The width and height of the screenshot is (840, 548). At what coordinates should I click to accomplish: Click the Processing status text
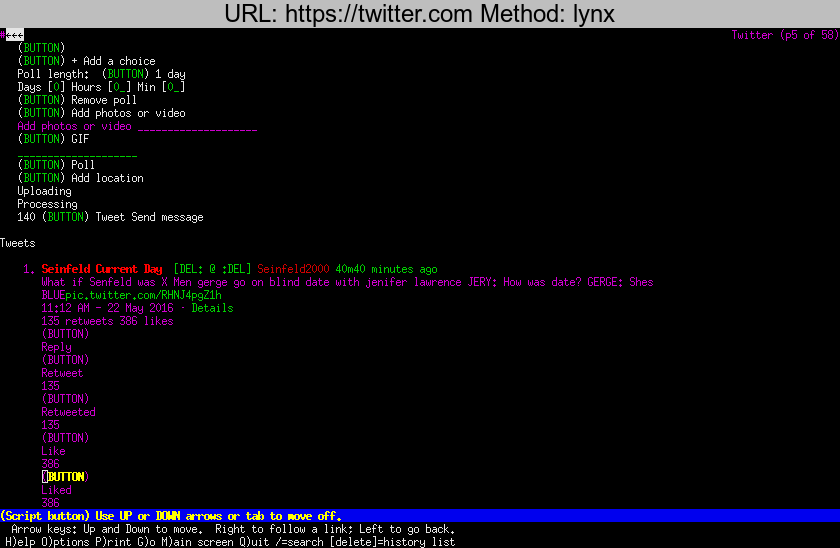(47, 204)
